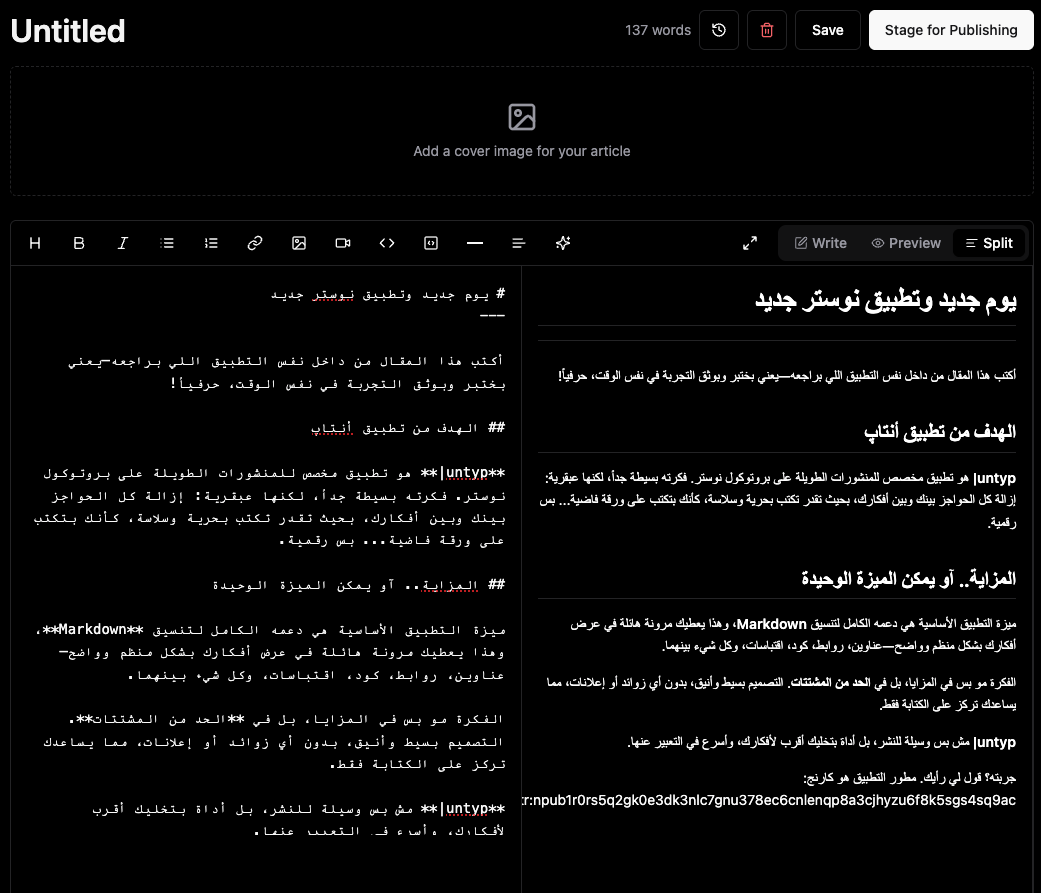Insert a heading with the H icon
Screen dimensions: 1041x893
click(35, 243)
